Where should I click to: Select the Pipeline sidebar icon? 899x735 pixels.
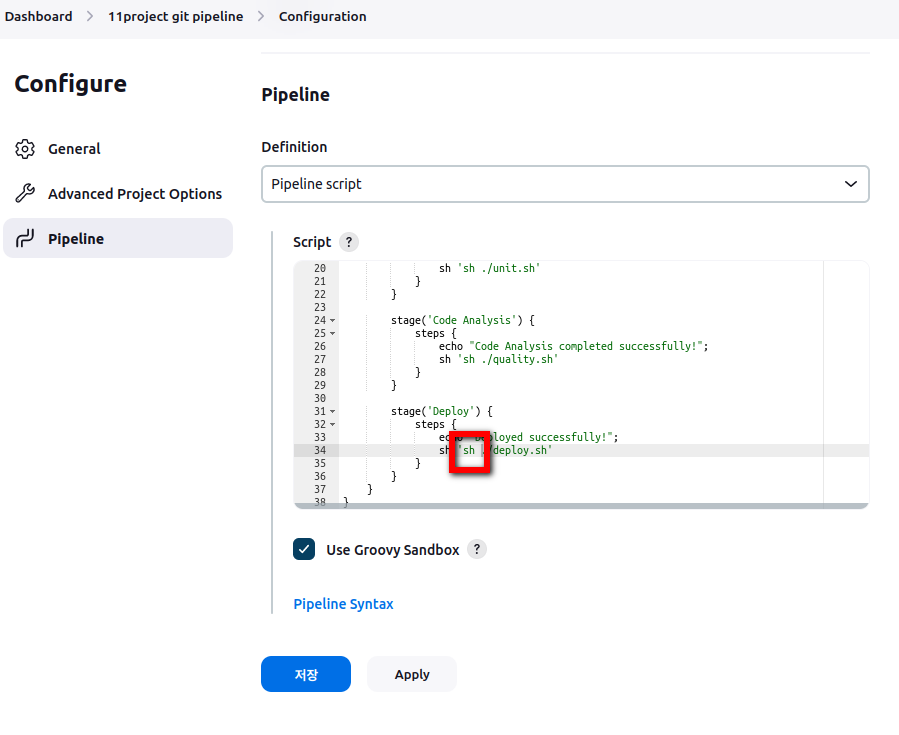(25, 239)
